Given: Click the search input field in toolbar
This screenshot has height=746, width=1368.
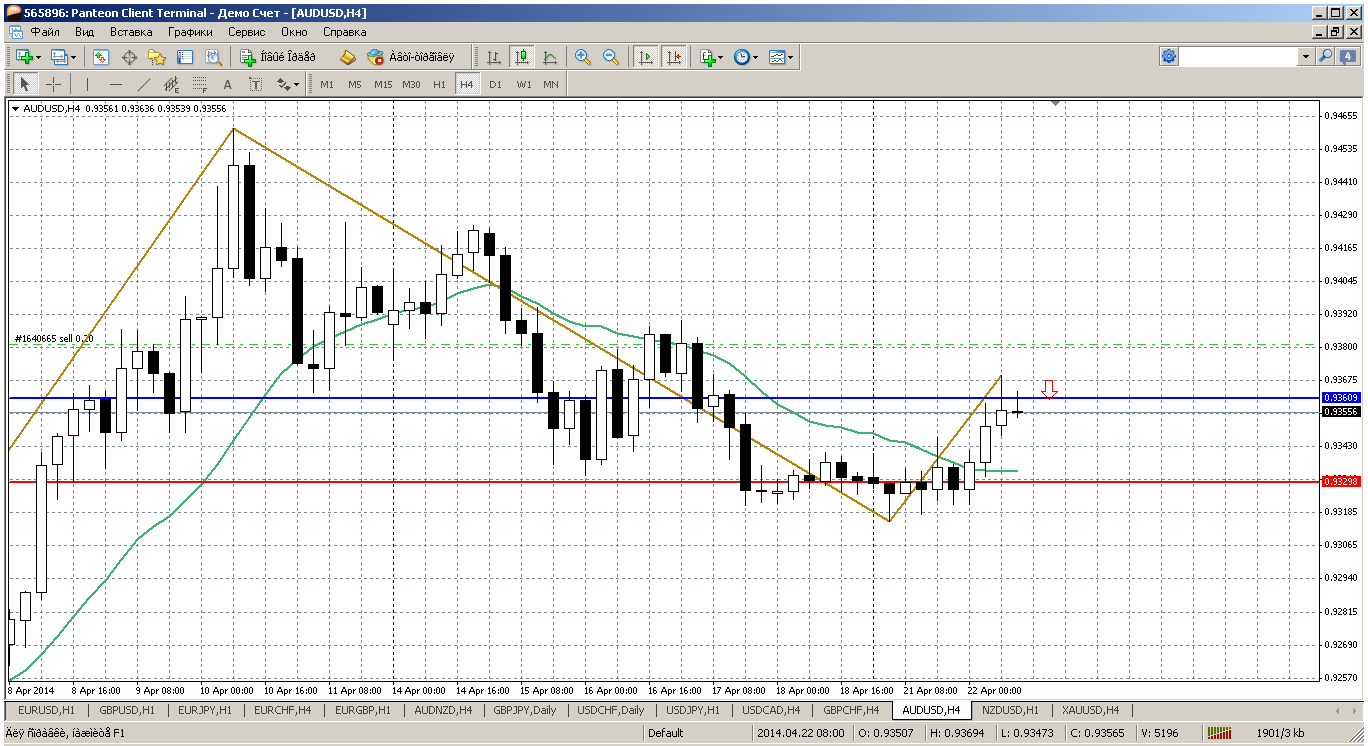Looking at the screenshot, I should 1240,57.
